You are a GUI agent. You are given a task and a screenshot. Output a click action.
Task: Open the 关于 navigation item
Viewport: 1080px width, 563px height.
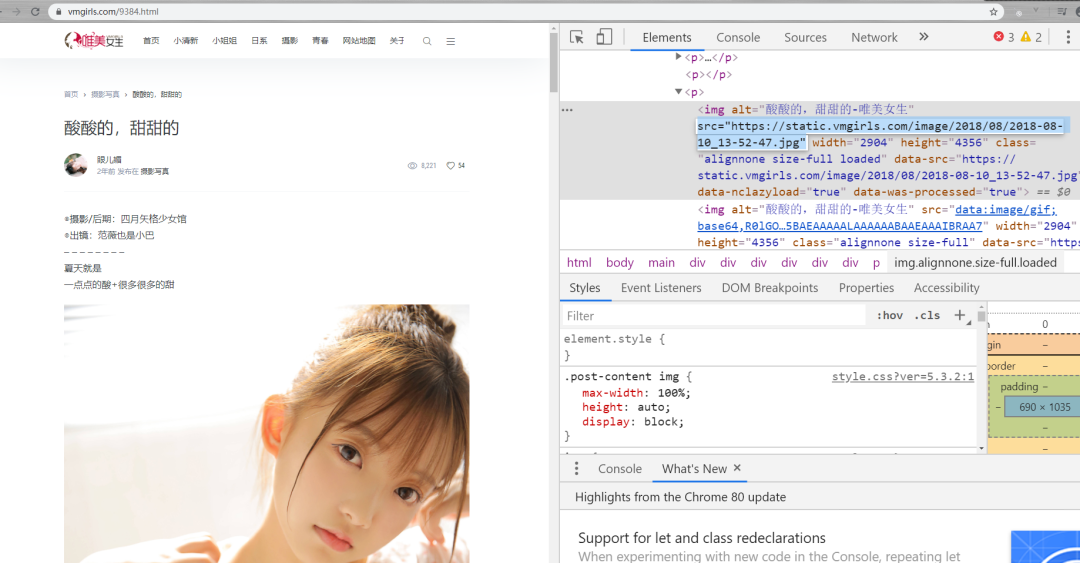(397, 41)
